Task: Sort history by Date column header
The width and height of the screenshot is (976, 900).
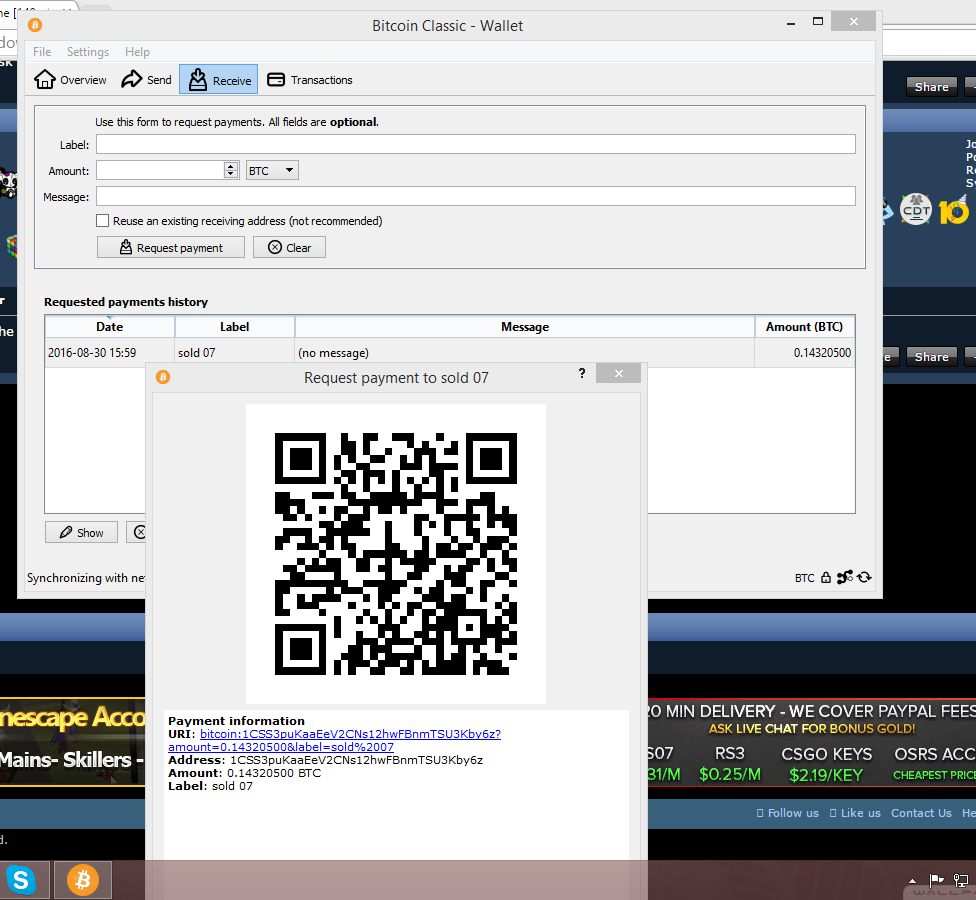Action: (x=110, y=327)
